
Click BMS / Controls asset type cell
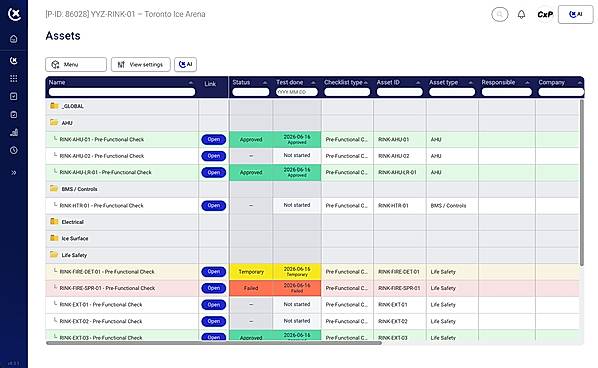pos(452,206)
